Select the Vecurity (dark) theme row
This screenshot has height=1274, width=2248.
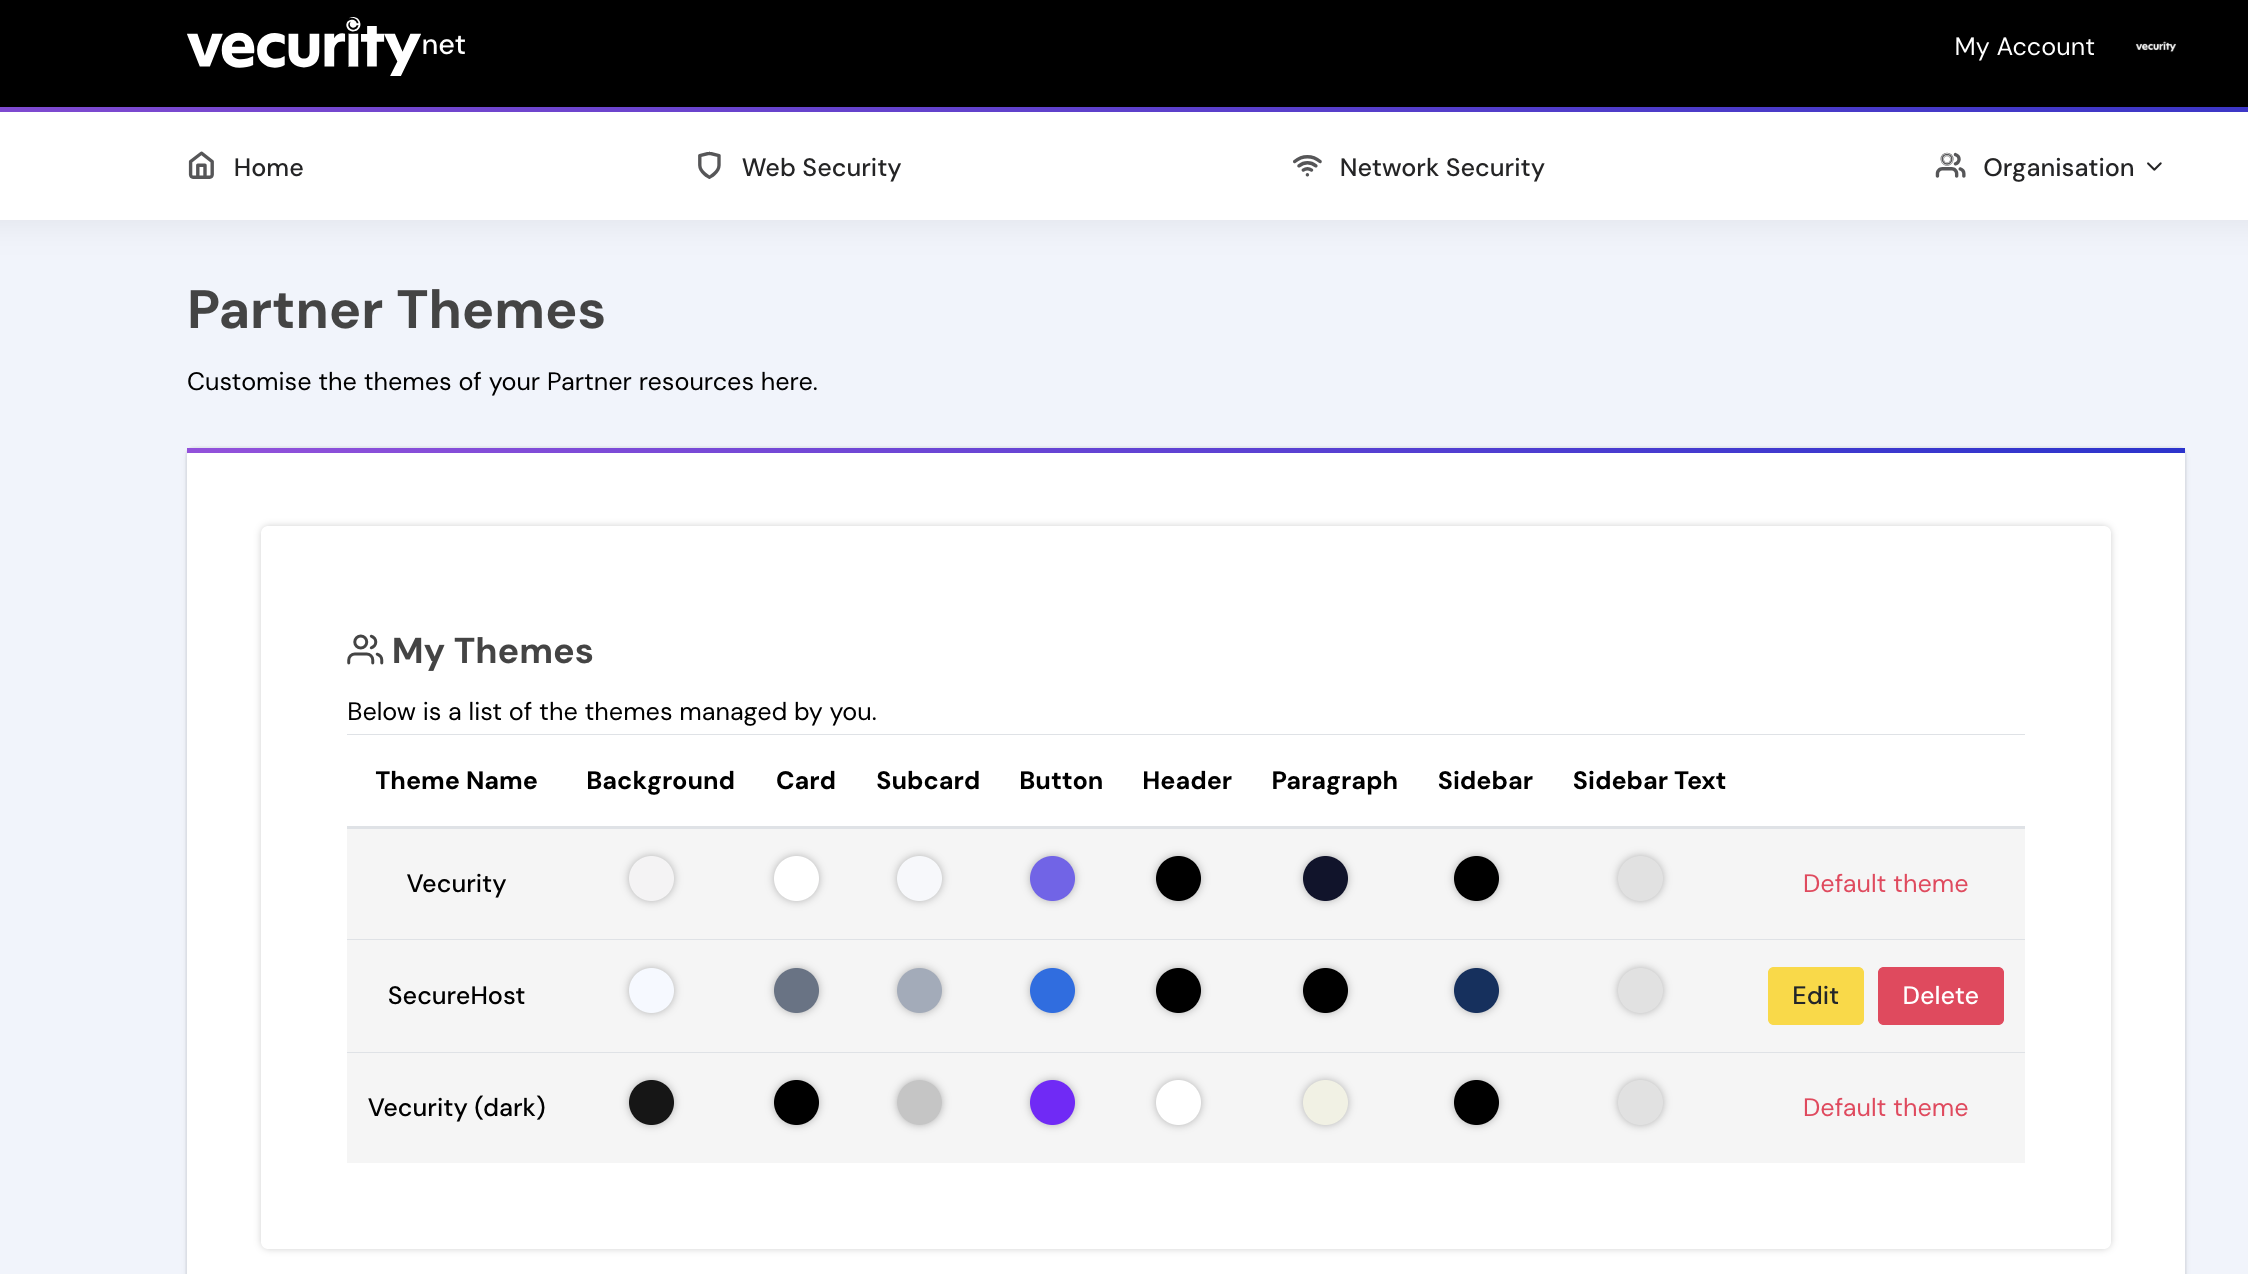click(x=456, y=1107)
